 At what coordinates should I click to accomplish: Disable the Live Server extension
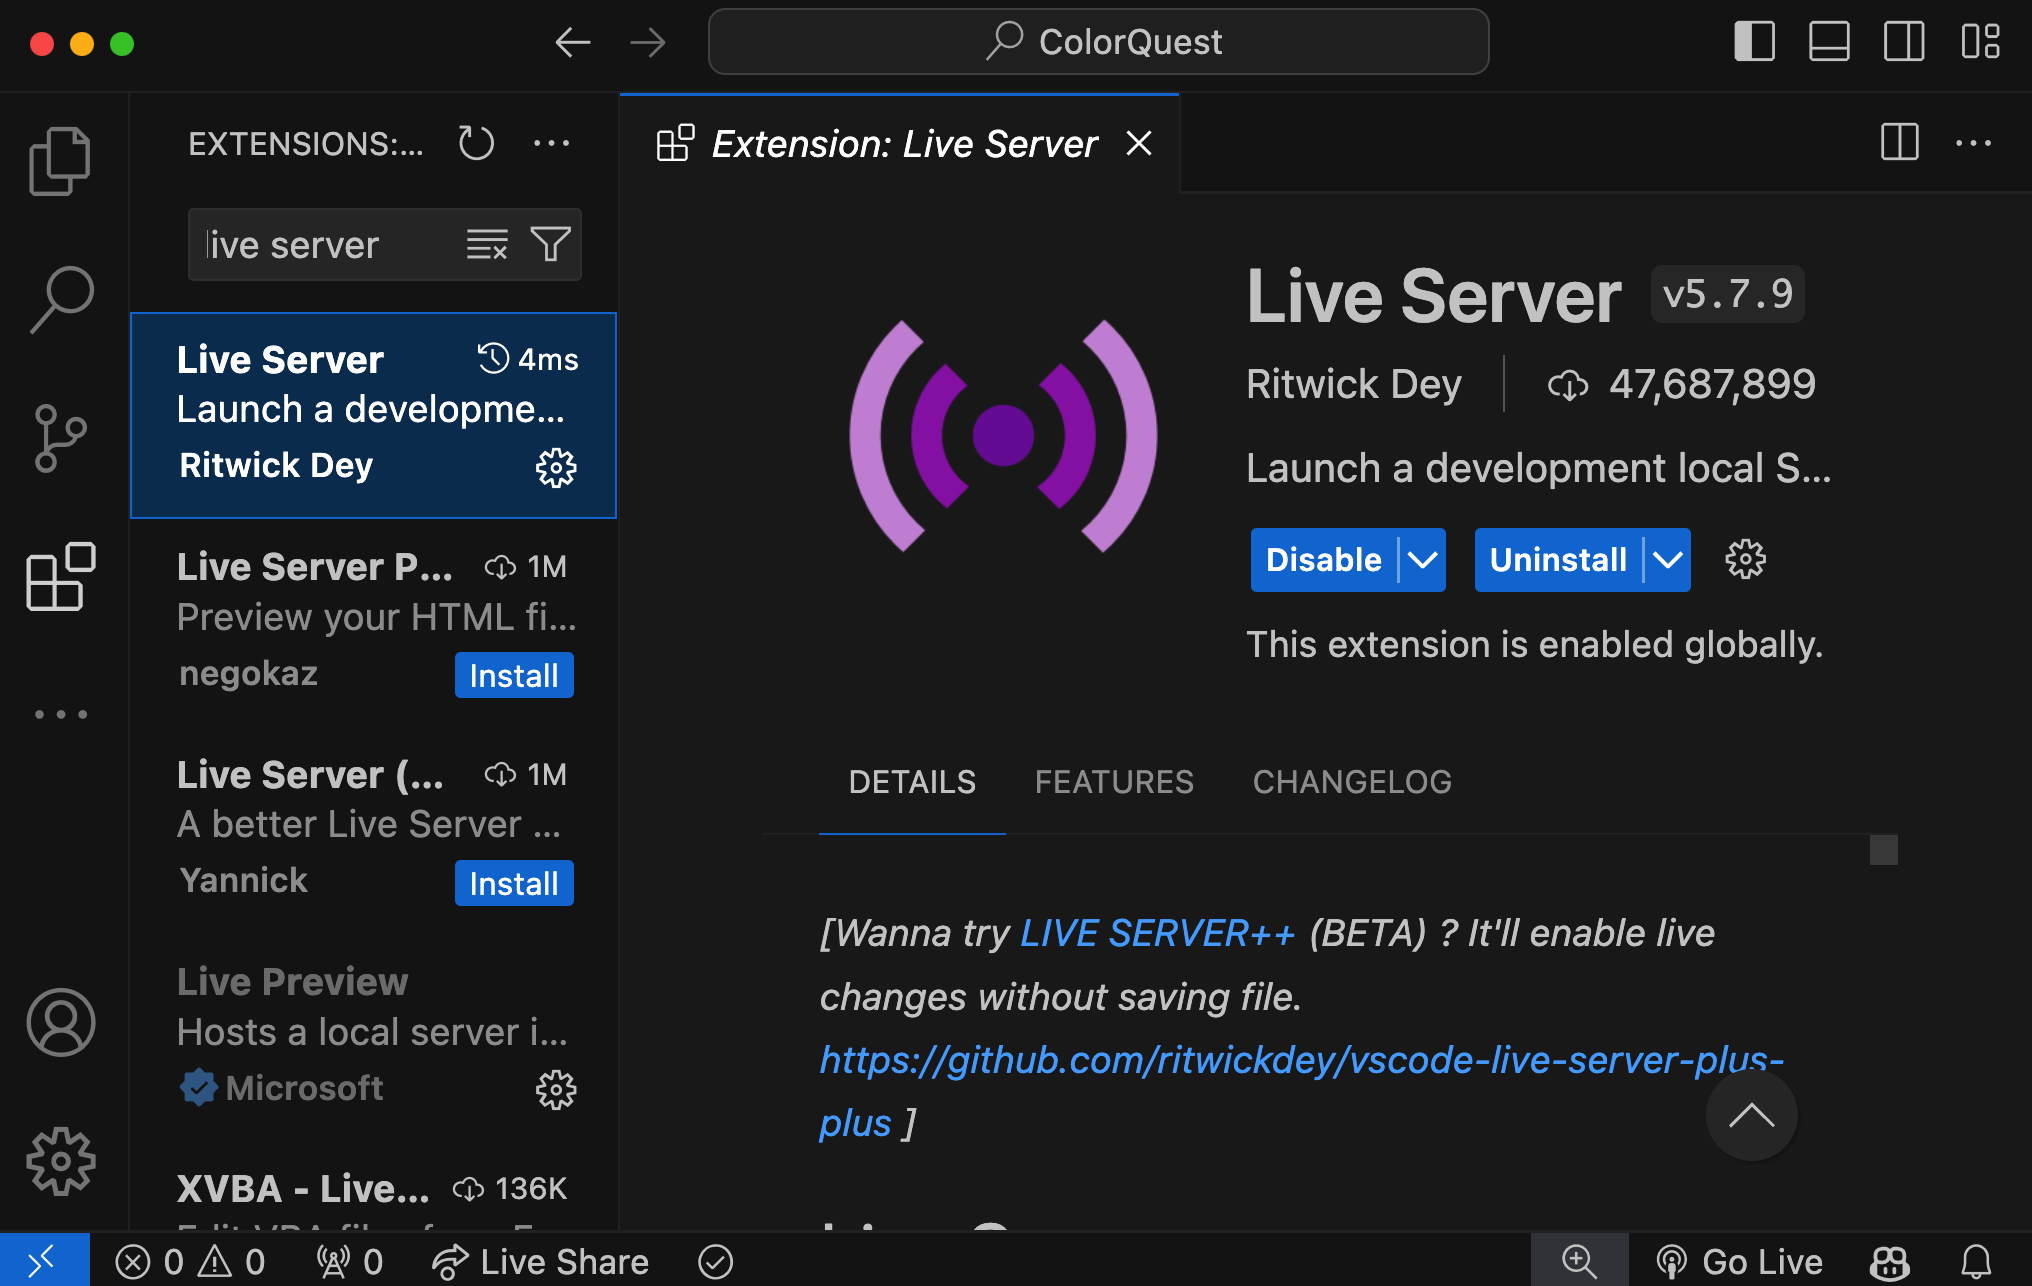tap(1324, 559)
